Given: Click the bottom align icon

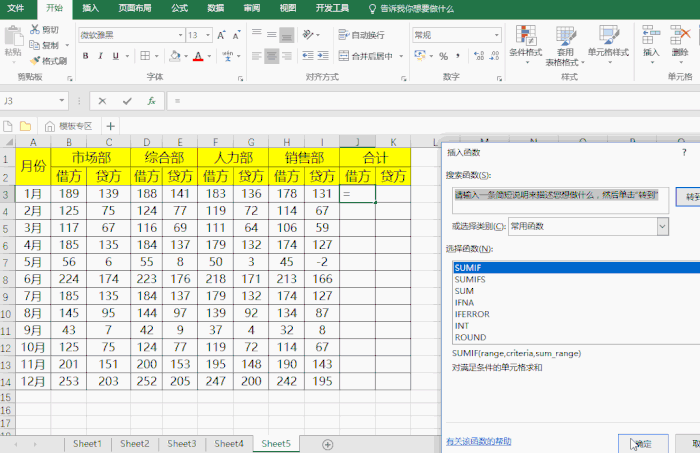Looking at the screenshot, I should point(287,35).
